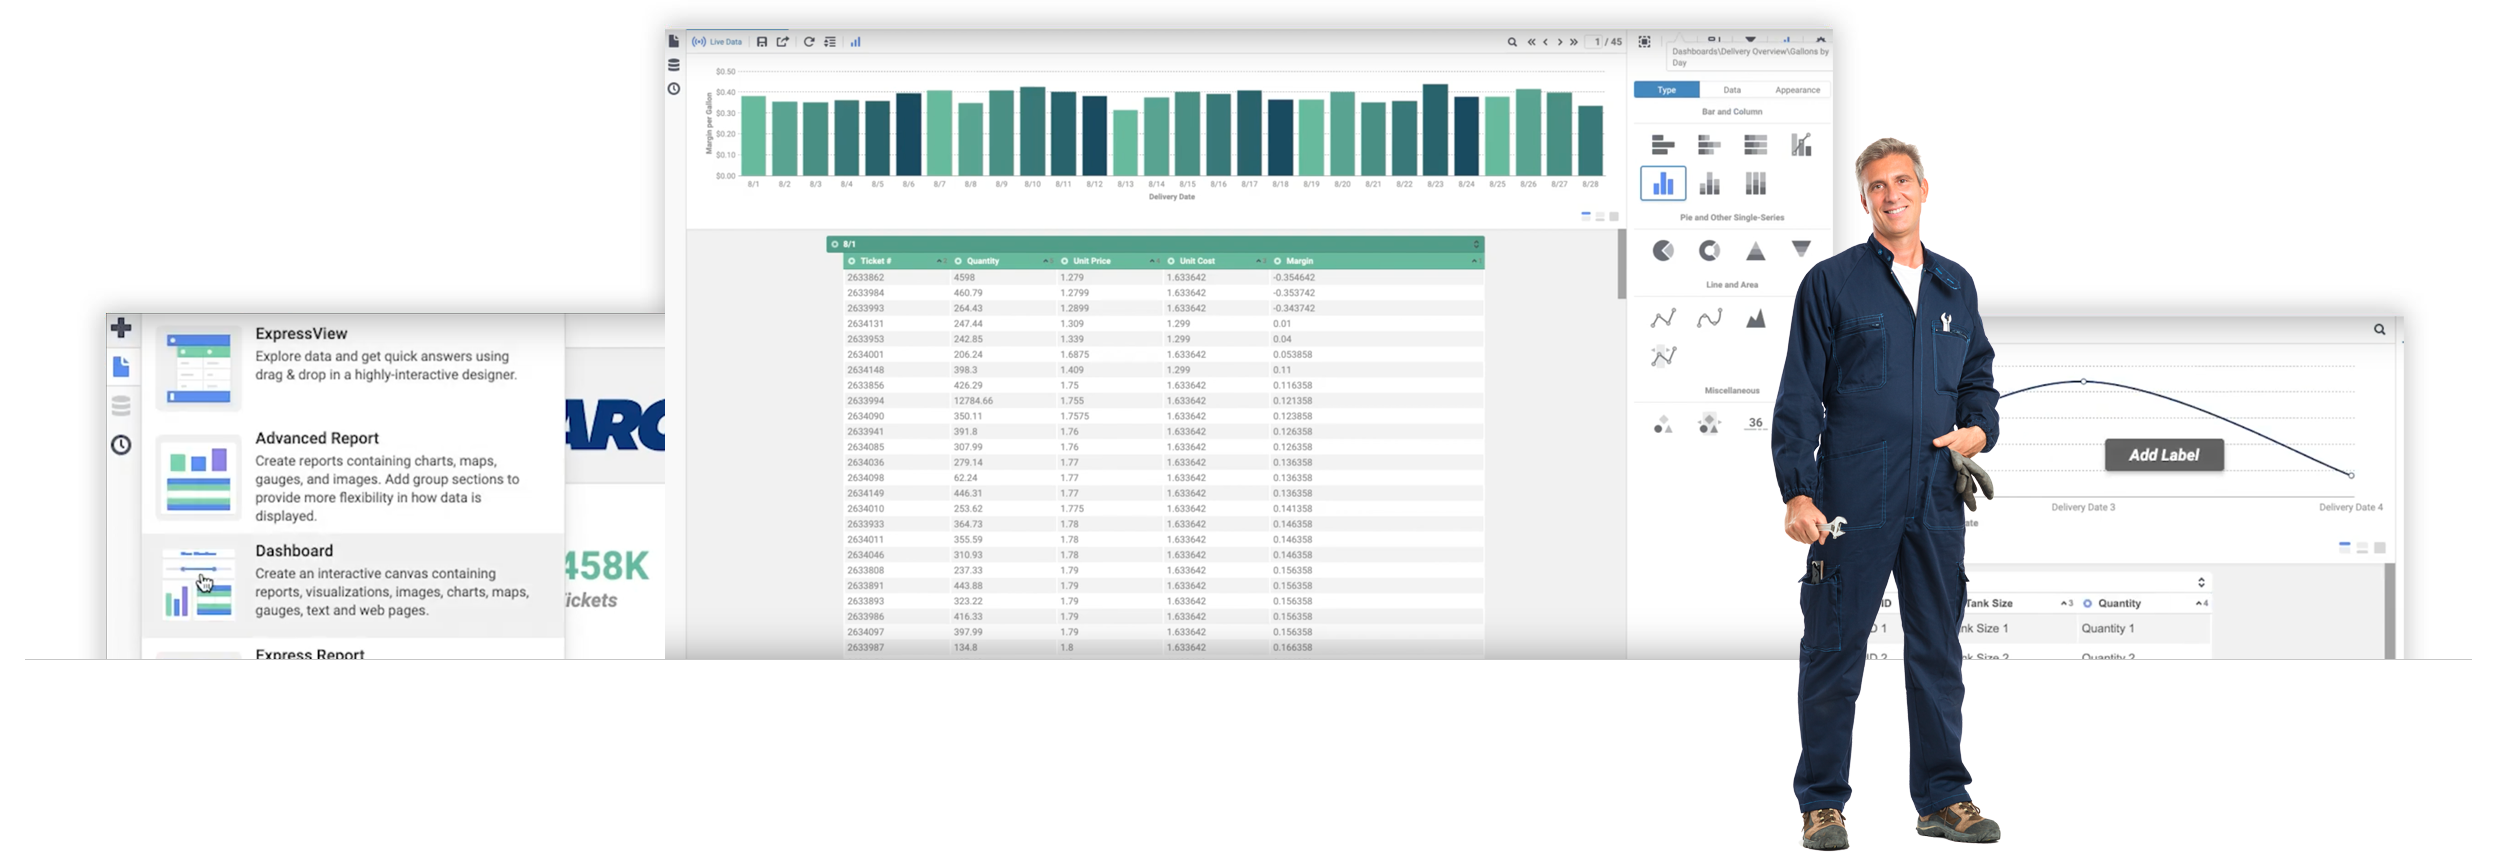This screenshot has width=2500, height=852.
Task: Choose ExpressView report type
Action: 354,367
